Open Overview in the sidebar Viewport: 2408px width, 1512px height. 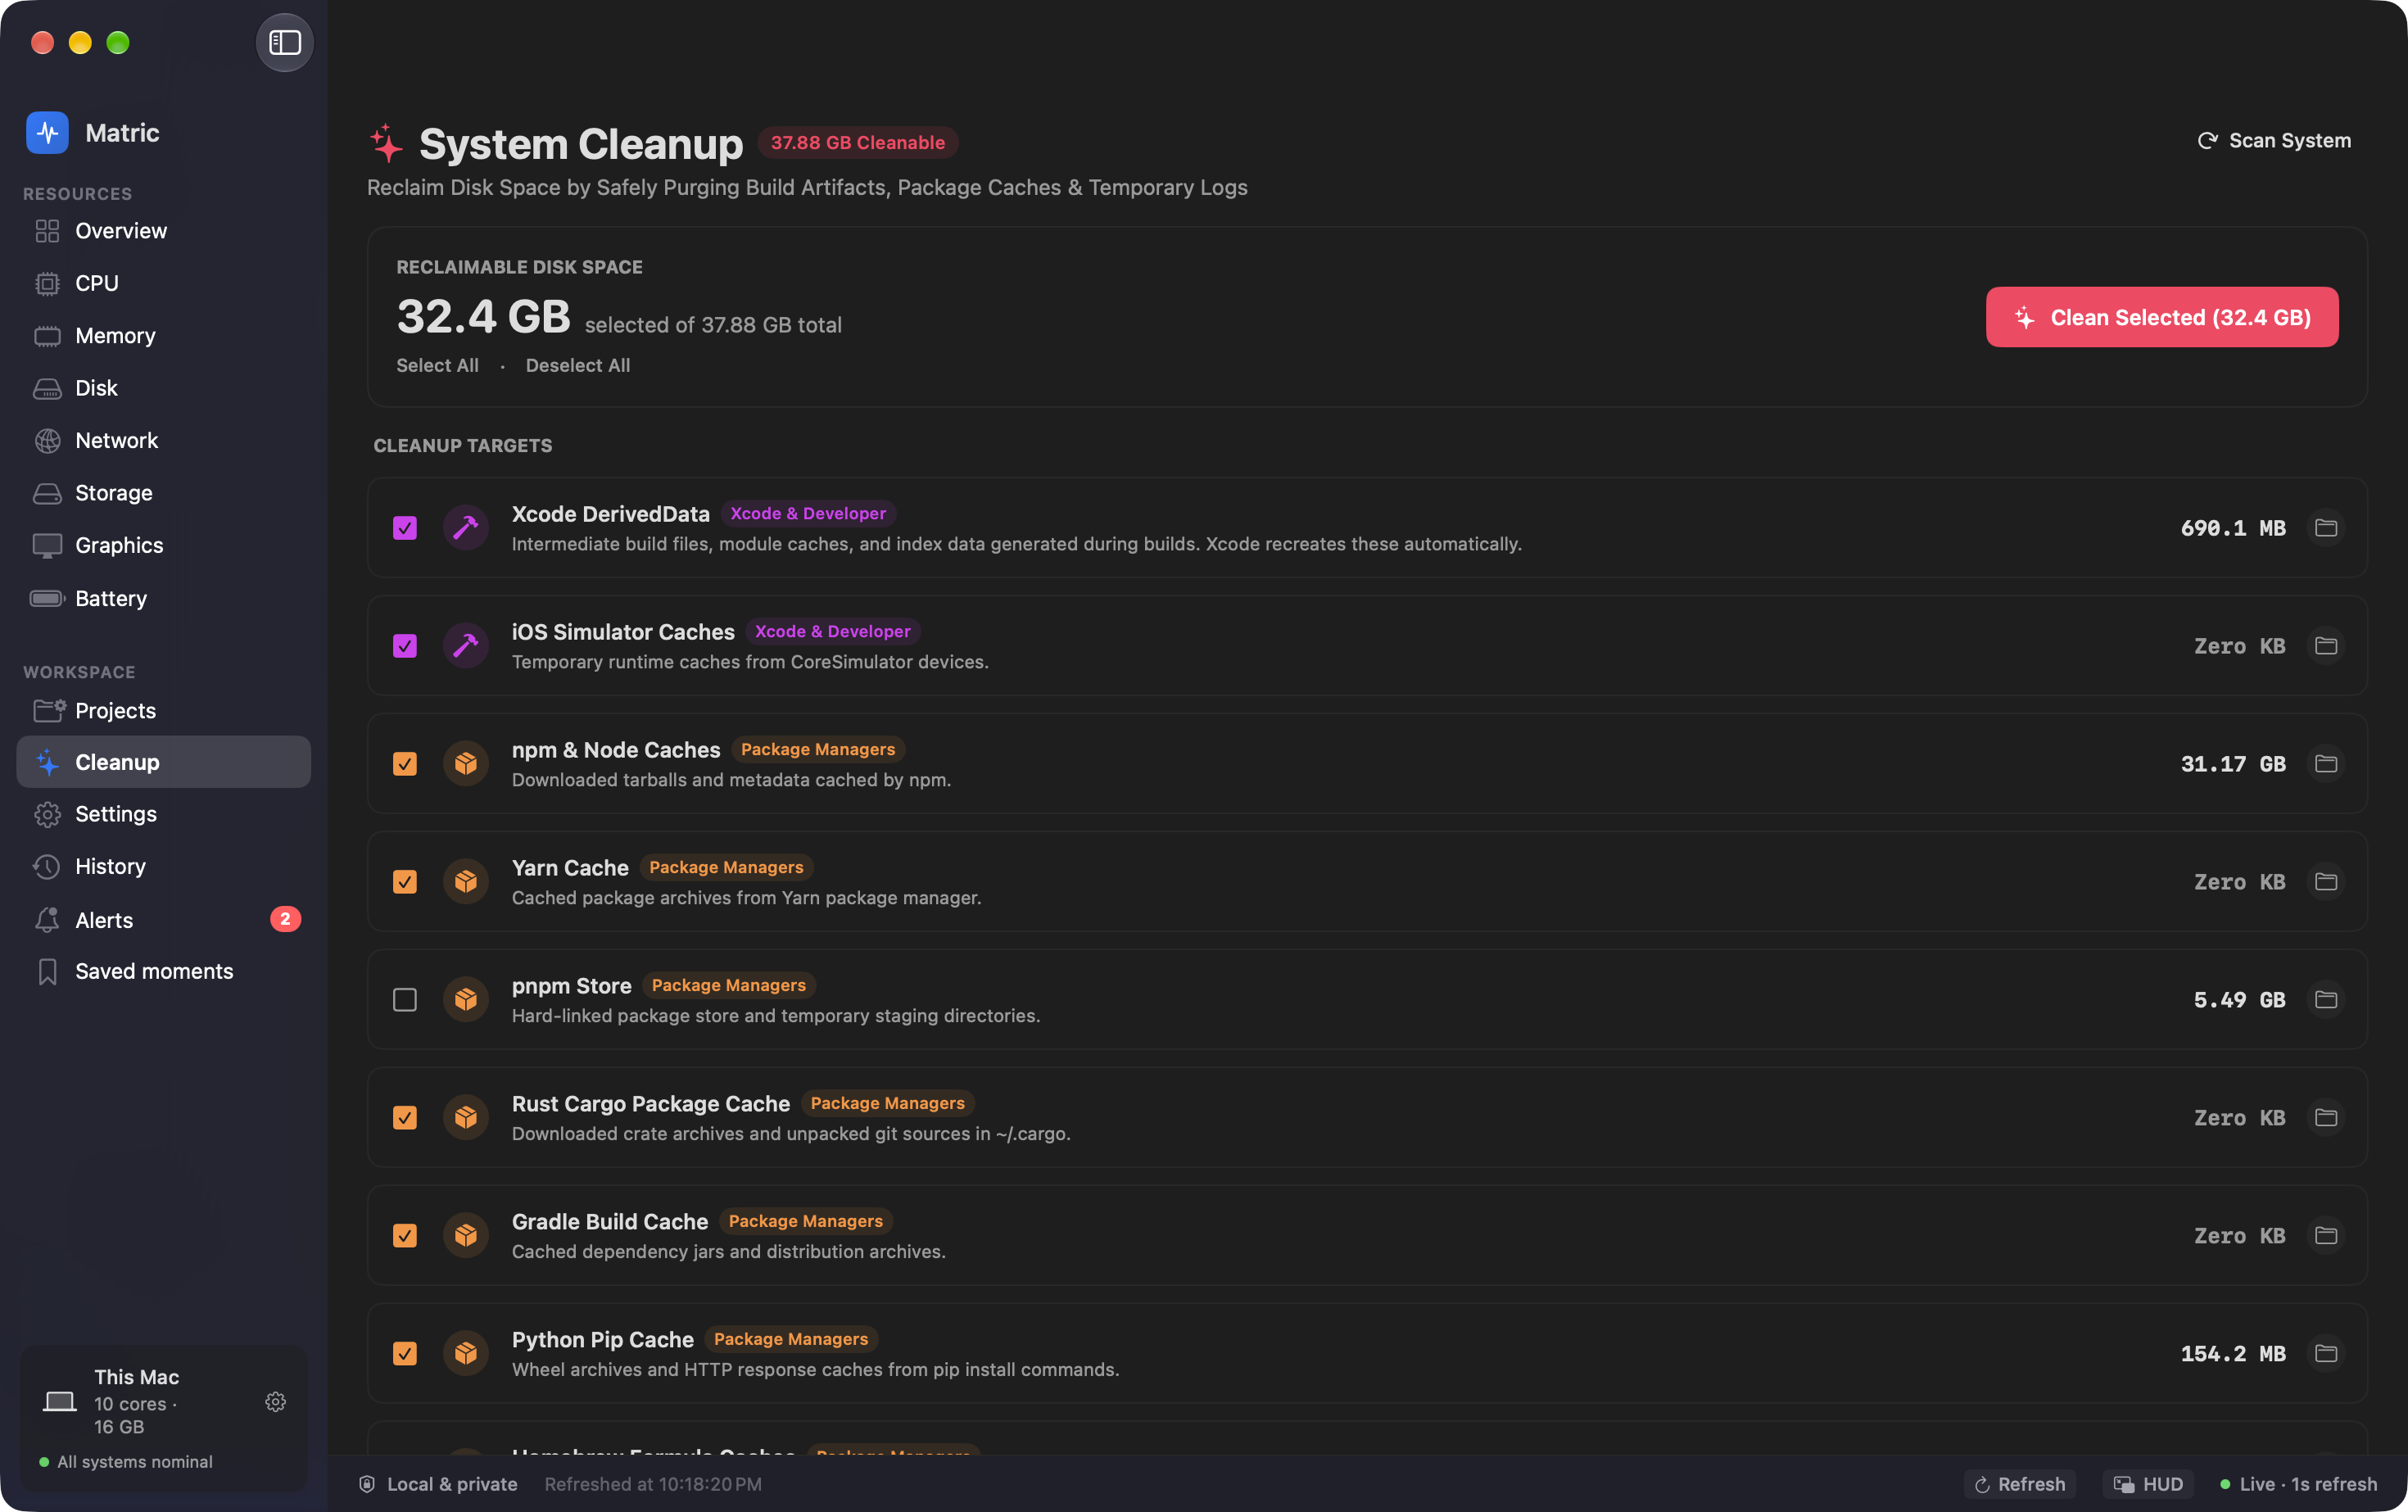(164, 231)
